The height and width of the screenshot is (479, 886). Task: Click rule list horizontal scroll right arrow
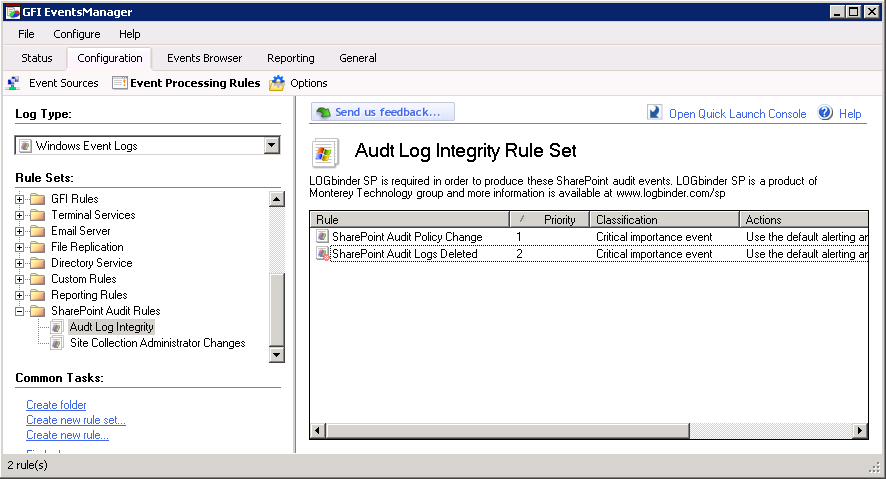coord(859,430)
